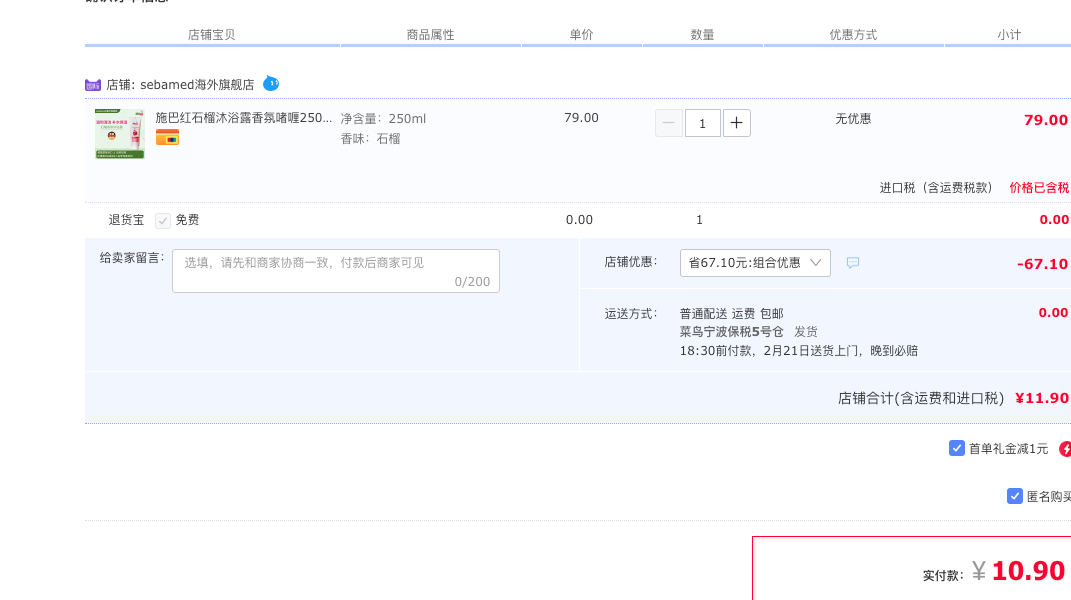Click the seller message text box
Viewport: 1071px width, 600px height.
pos(336,271)
